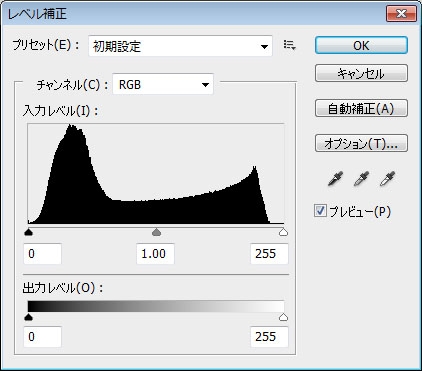Click the OK button
This screenshot has width=422, height=371.
361,45
